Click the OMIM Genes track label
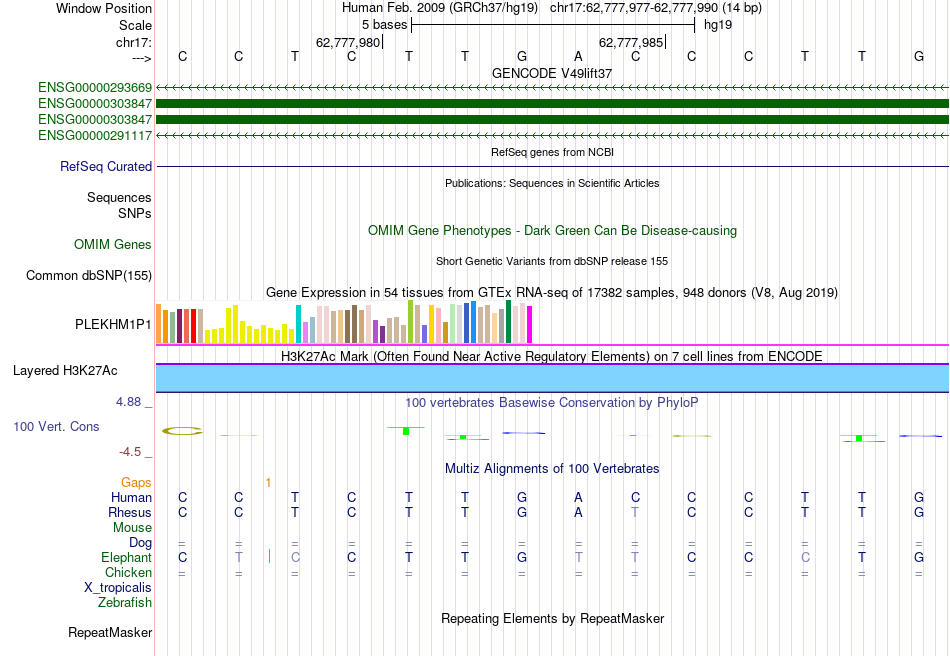 (112, 245)
